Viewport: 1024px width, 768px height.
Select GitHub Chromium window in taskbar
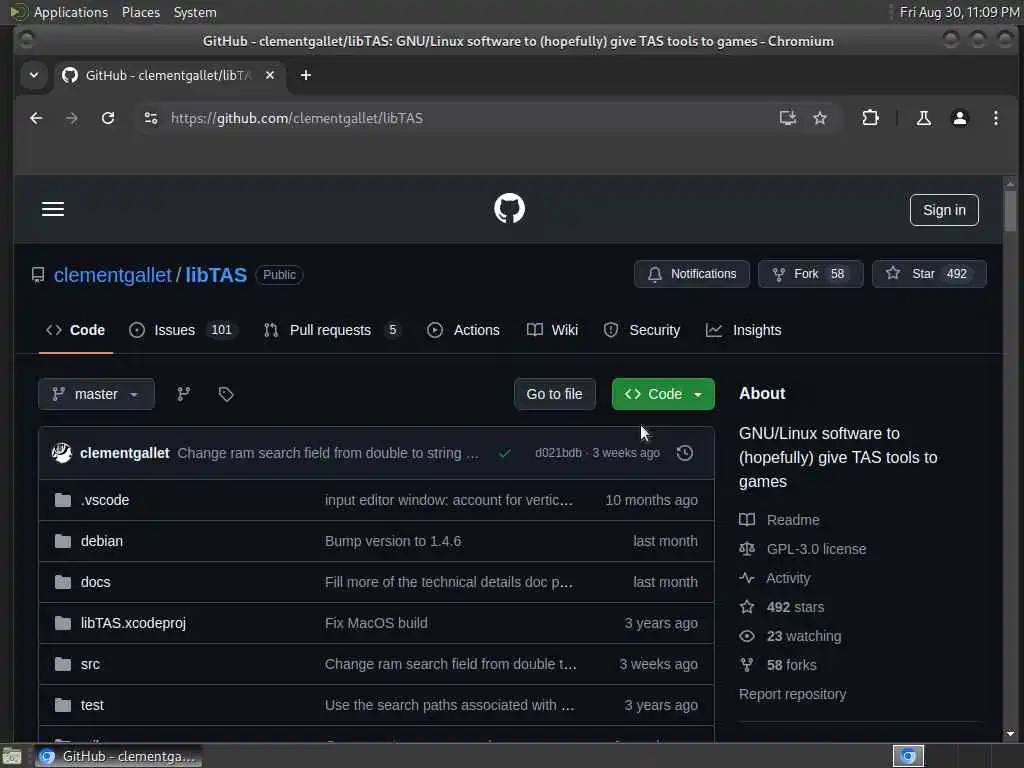coord(118,756)
